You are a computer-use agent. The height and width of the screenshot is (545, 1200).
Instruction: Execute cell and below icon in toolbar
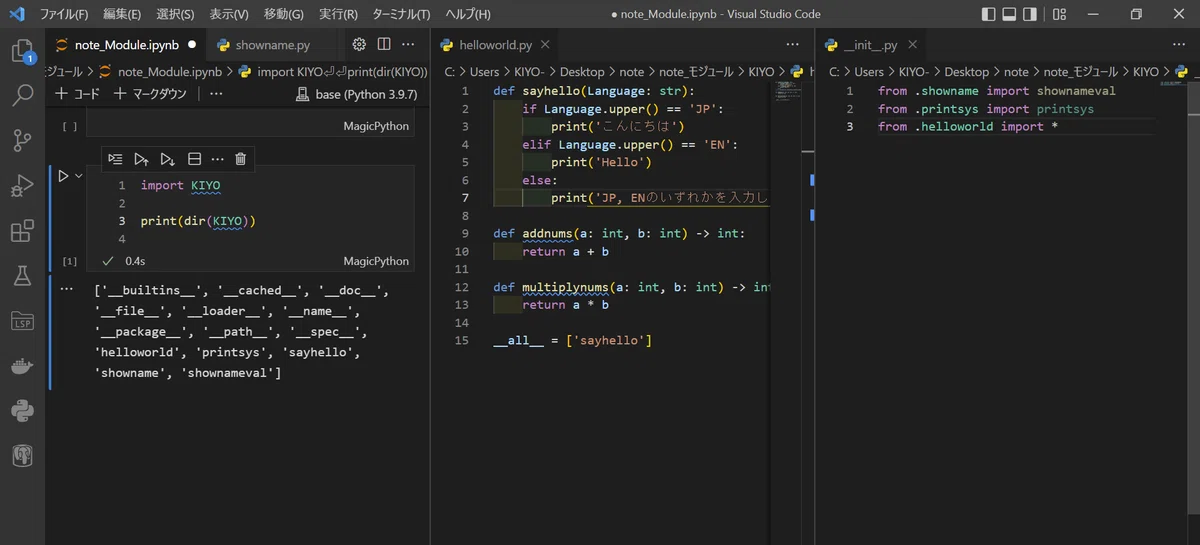click(x=167, y=159)
